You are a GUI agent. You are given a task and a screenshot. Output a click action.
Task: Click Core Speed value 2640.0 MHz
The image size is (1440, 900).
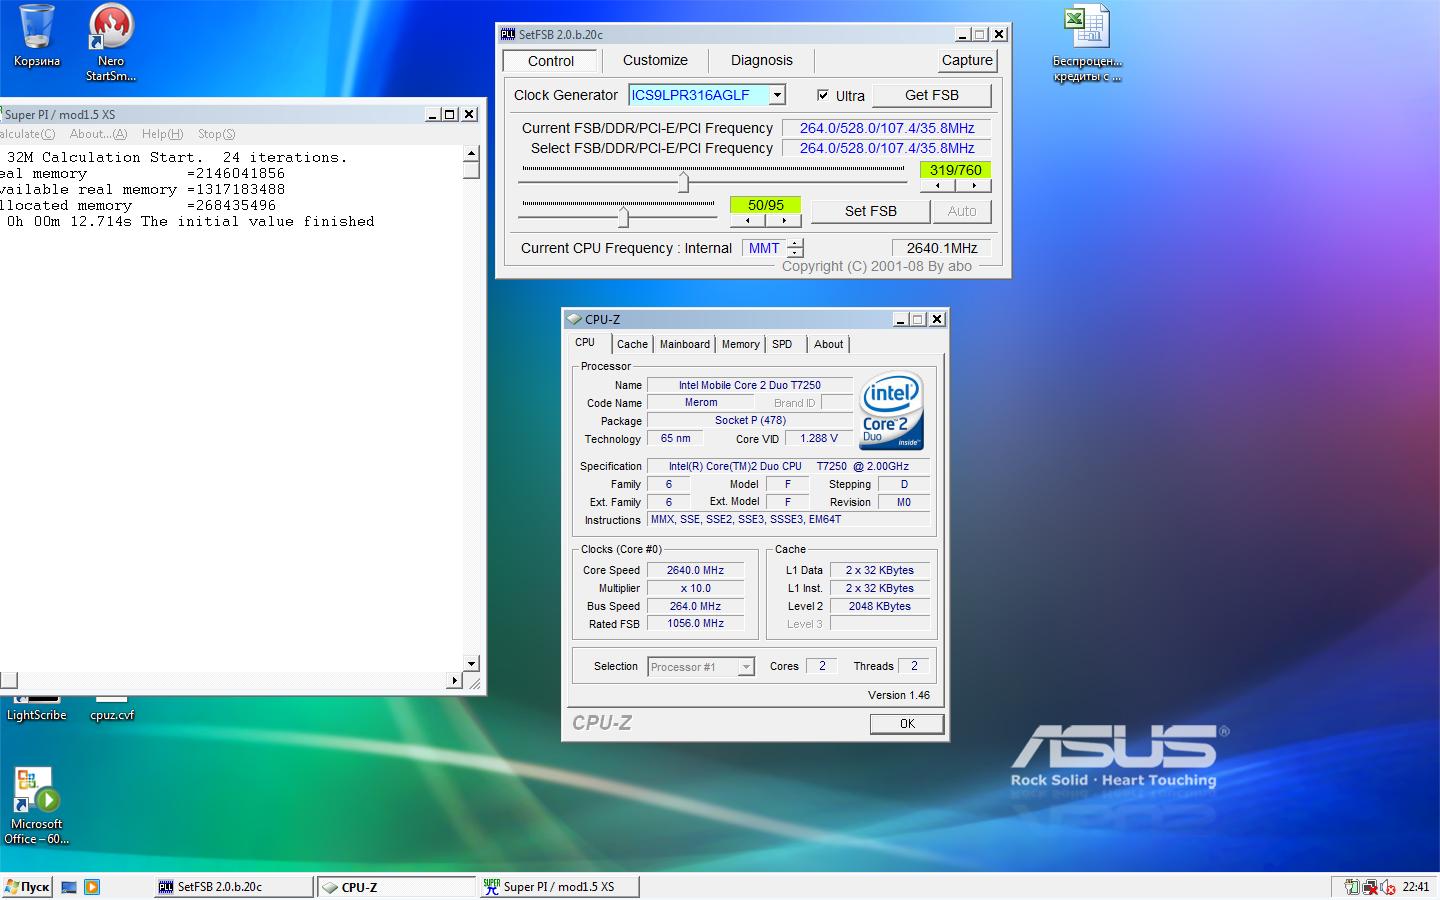[x=696, y=570]
